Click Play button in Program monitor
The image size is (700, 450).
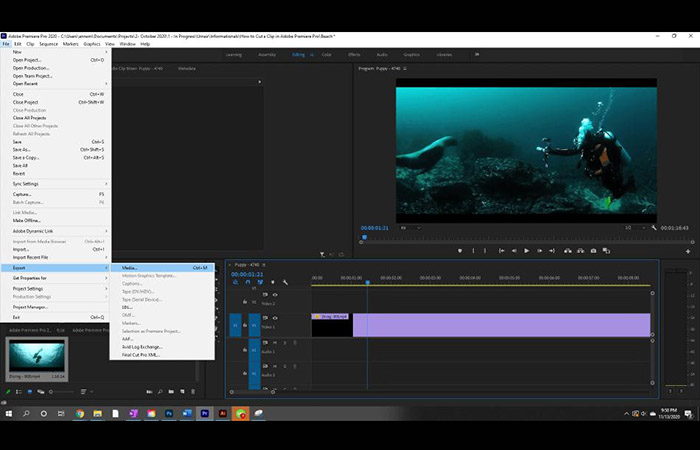pyautogui.click(x=526, y=251)
